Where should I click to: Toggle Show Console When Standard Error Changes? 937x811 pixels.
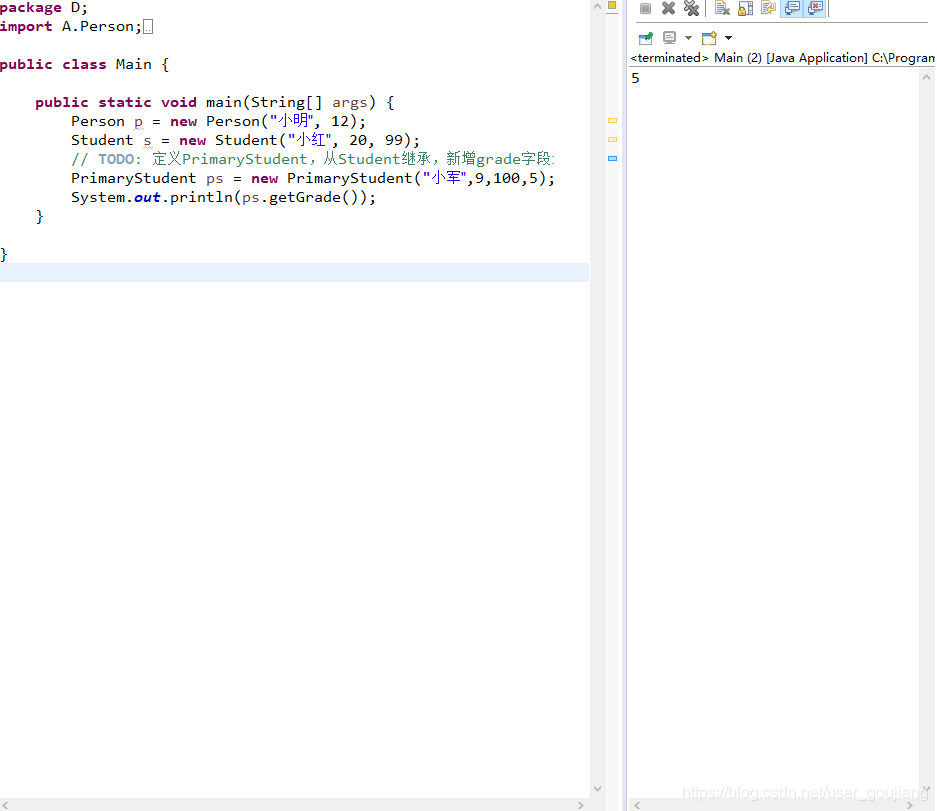coord(815,8)
